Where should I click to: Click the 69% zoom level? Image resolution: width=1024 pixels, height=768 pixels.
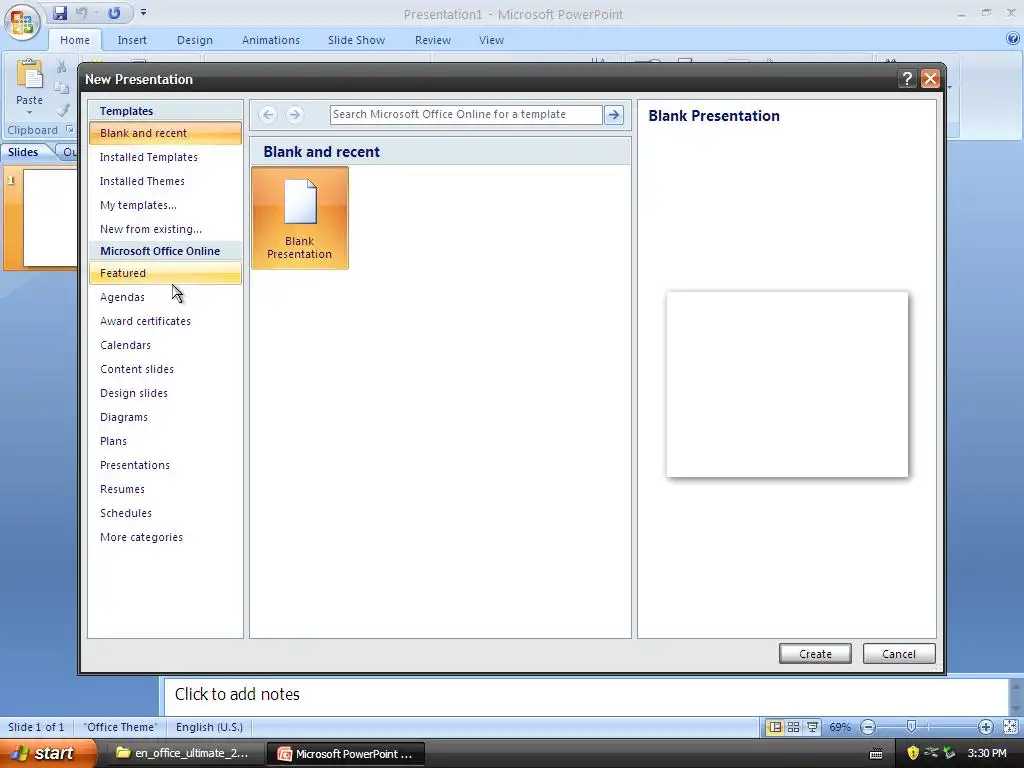tap(840, 727)
